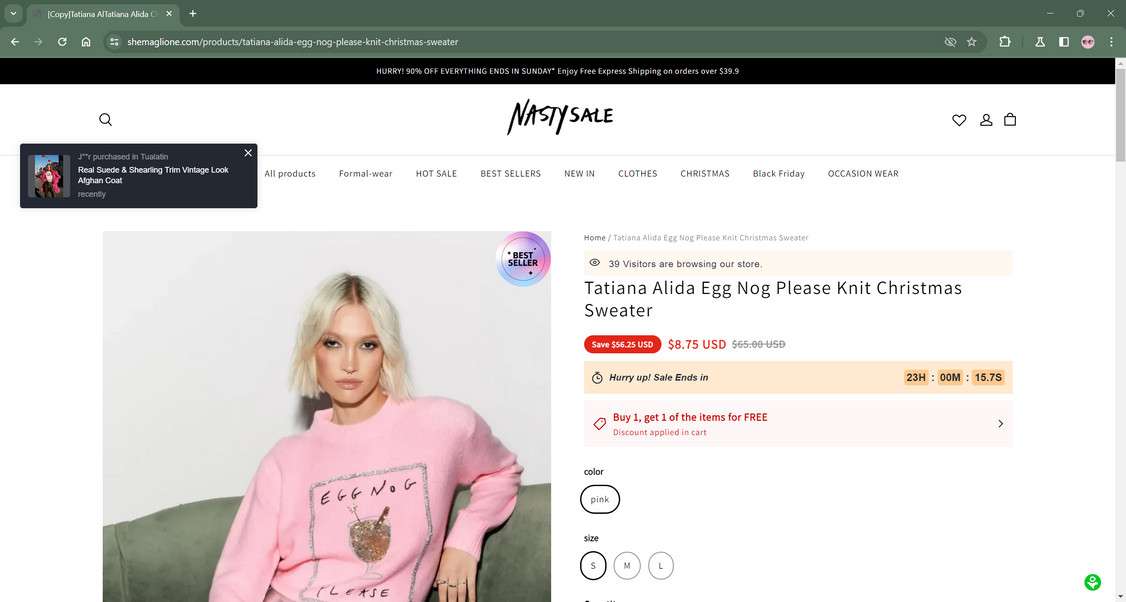Dismiss the recent purchase popup
Image resolution: width=1126 pixels, height=602 pixels.
[247, 152]
